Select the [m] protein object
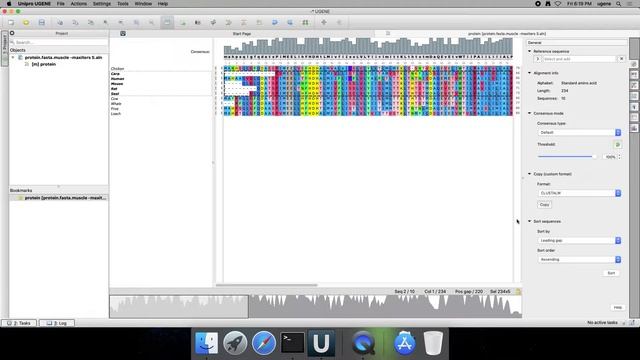 pyautogui.click(x=43, y=64)
